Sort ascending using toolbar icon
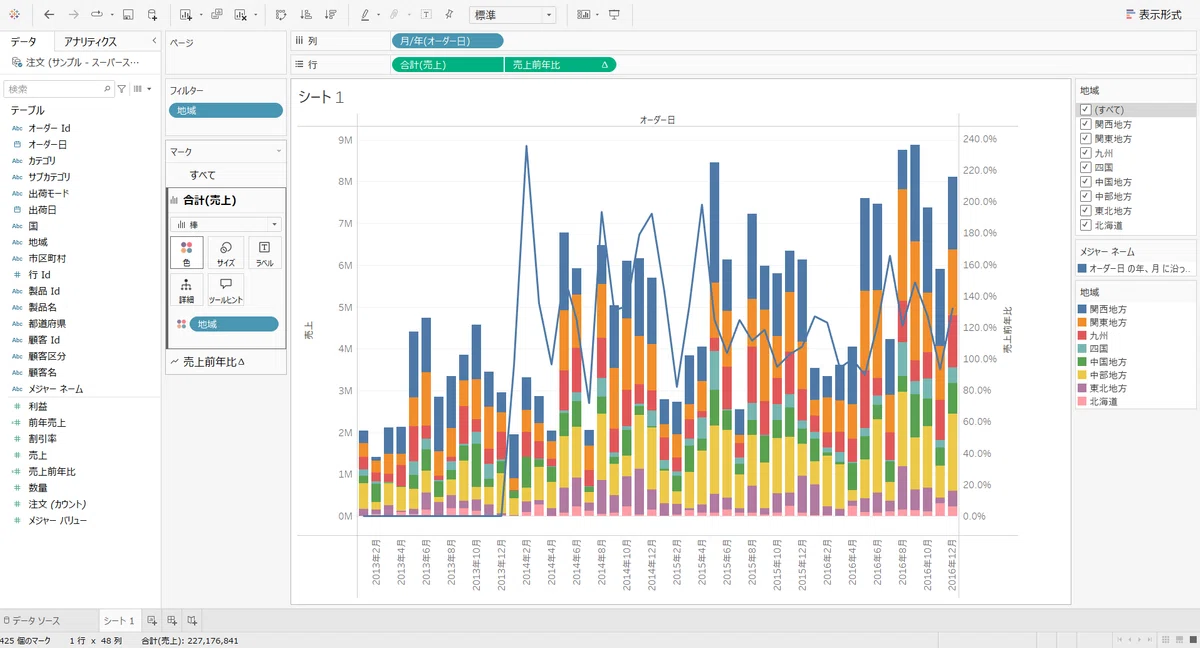 point(306,15)
